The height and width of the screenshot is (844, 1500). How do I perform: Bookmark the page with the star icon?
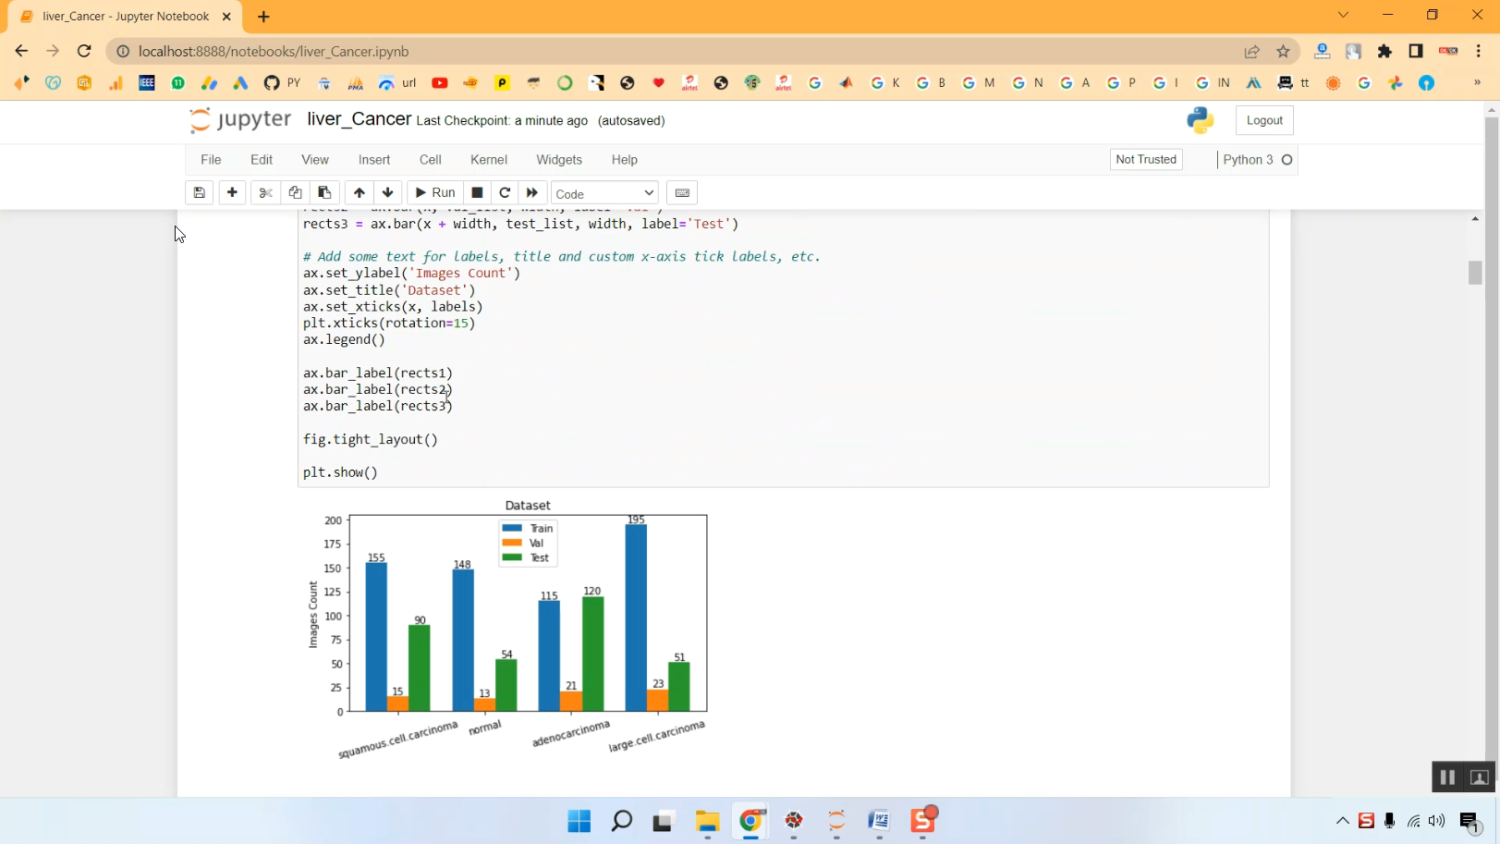[x=1283, y=51]
